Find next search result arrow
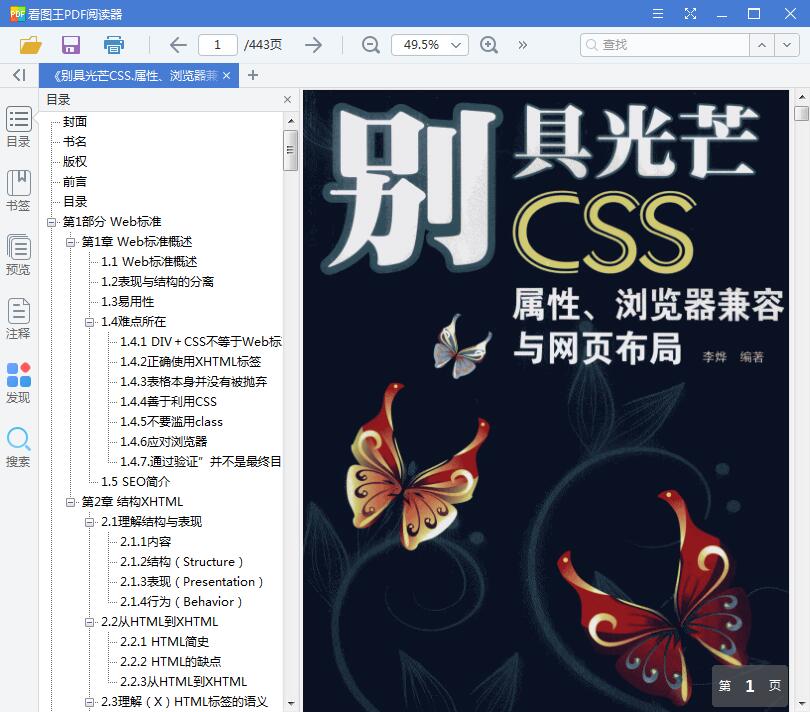The width and height of the screenshot is (810, 712). (x=787, y=45)
